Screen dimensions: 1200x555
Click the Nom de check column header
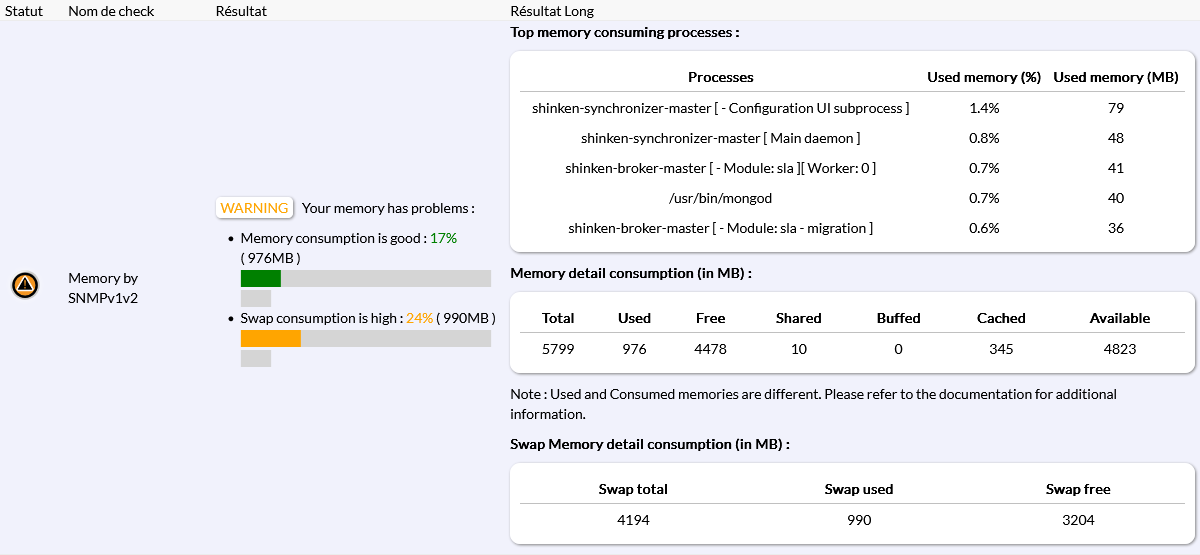(111, 11)
